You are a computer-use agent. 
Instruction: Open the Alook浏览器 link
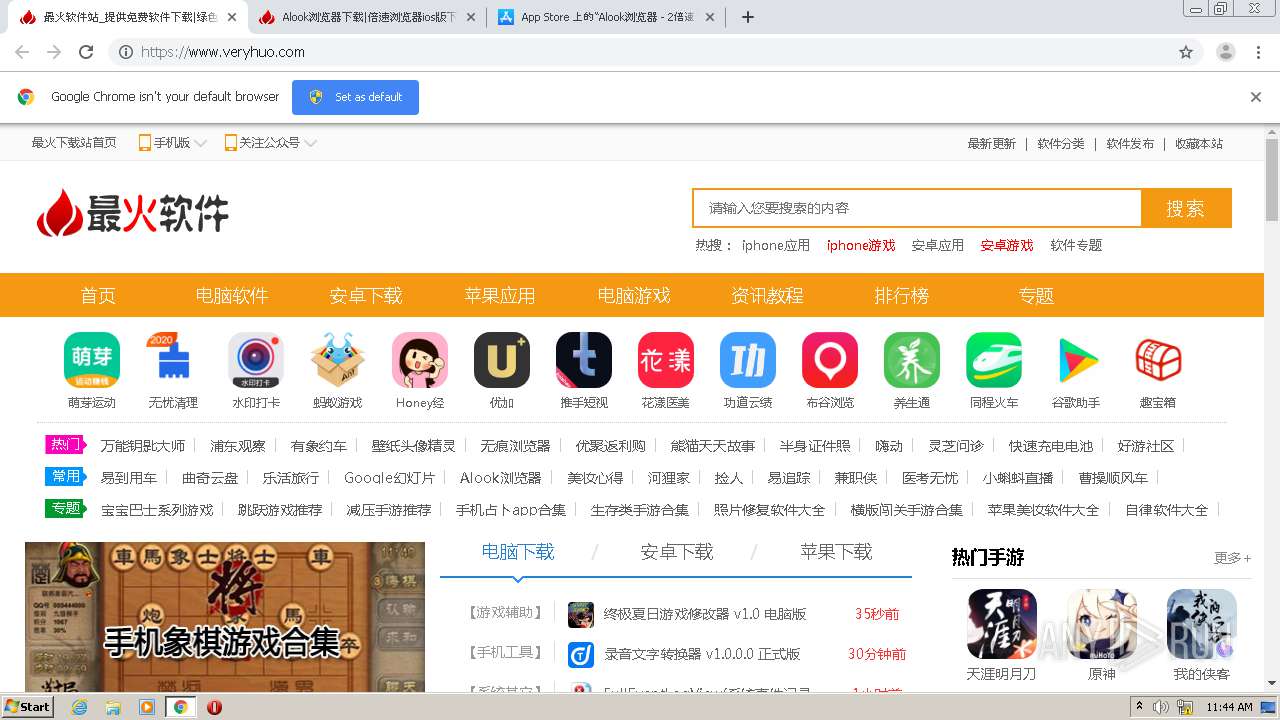(500, 478)
